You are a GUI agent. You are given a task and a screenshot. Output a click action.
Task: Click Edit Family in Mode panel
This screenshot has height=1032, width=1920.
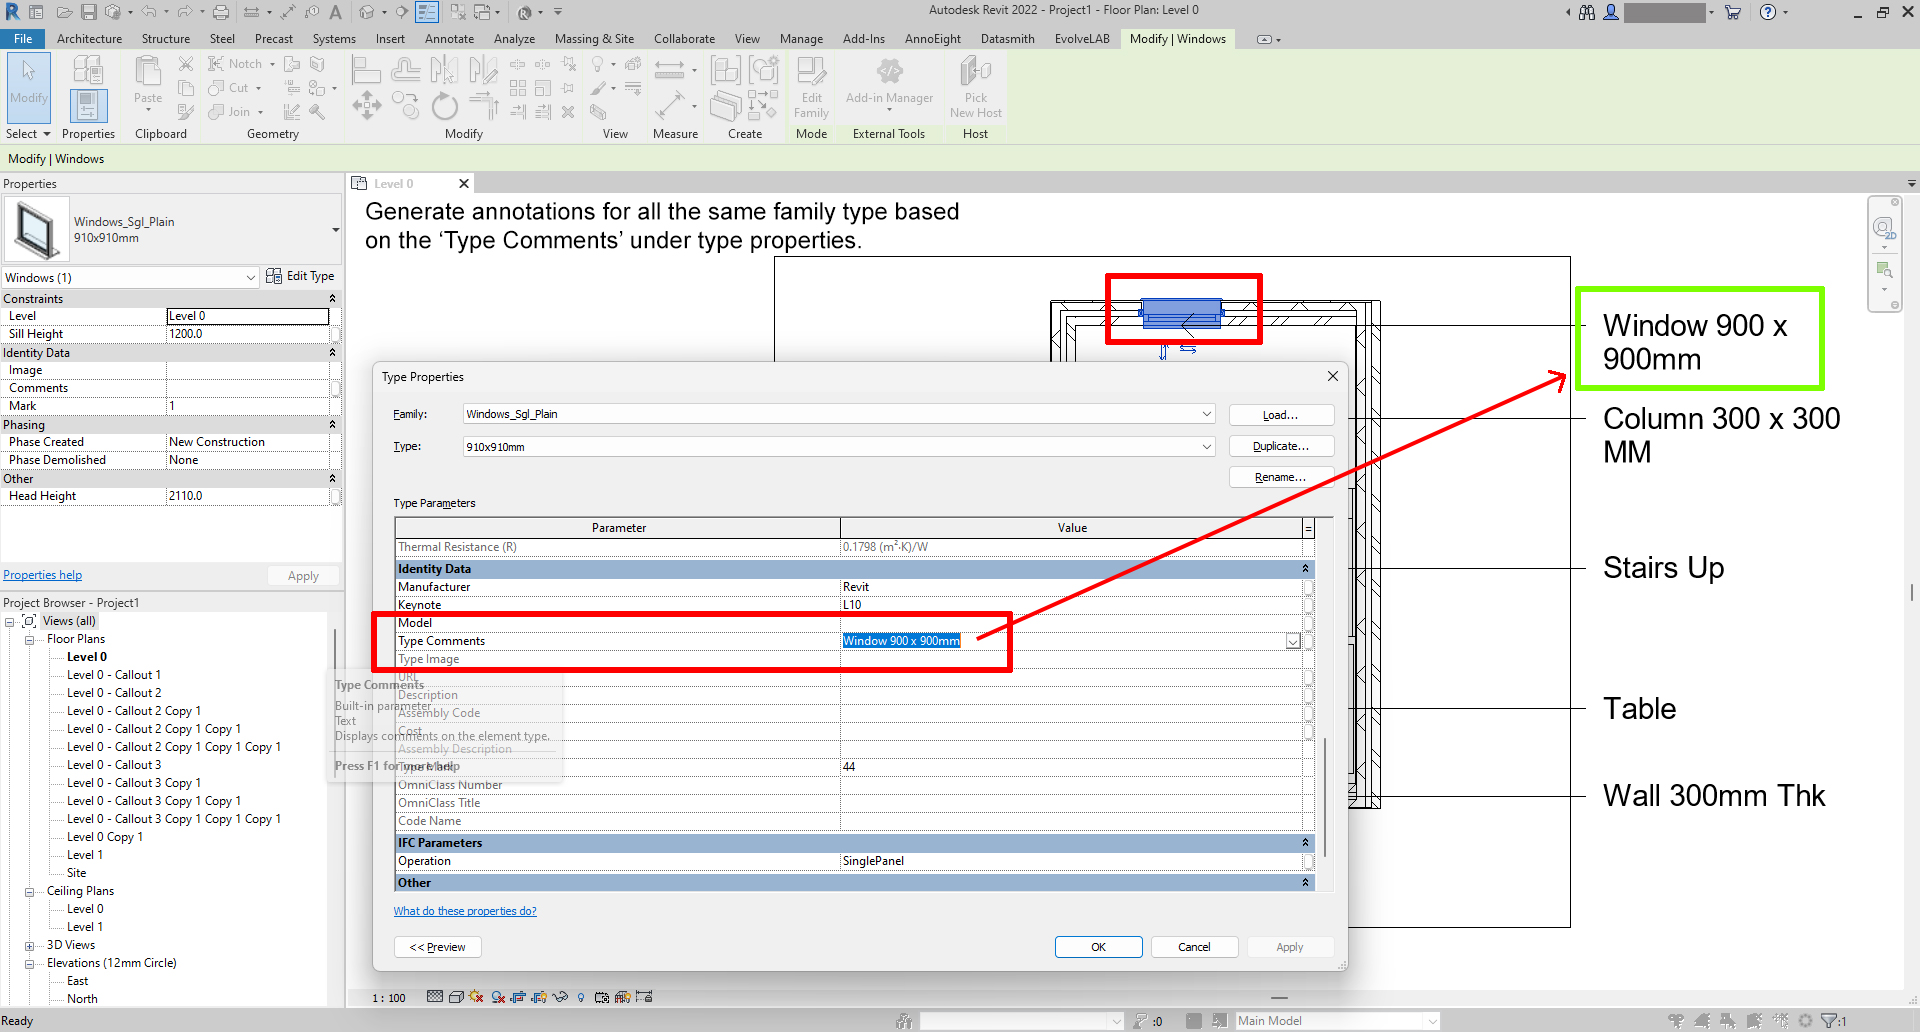click(812, 88)
